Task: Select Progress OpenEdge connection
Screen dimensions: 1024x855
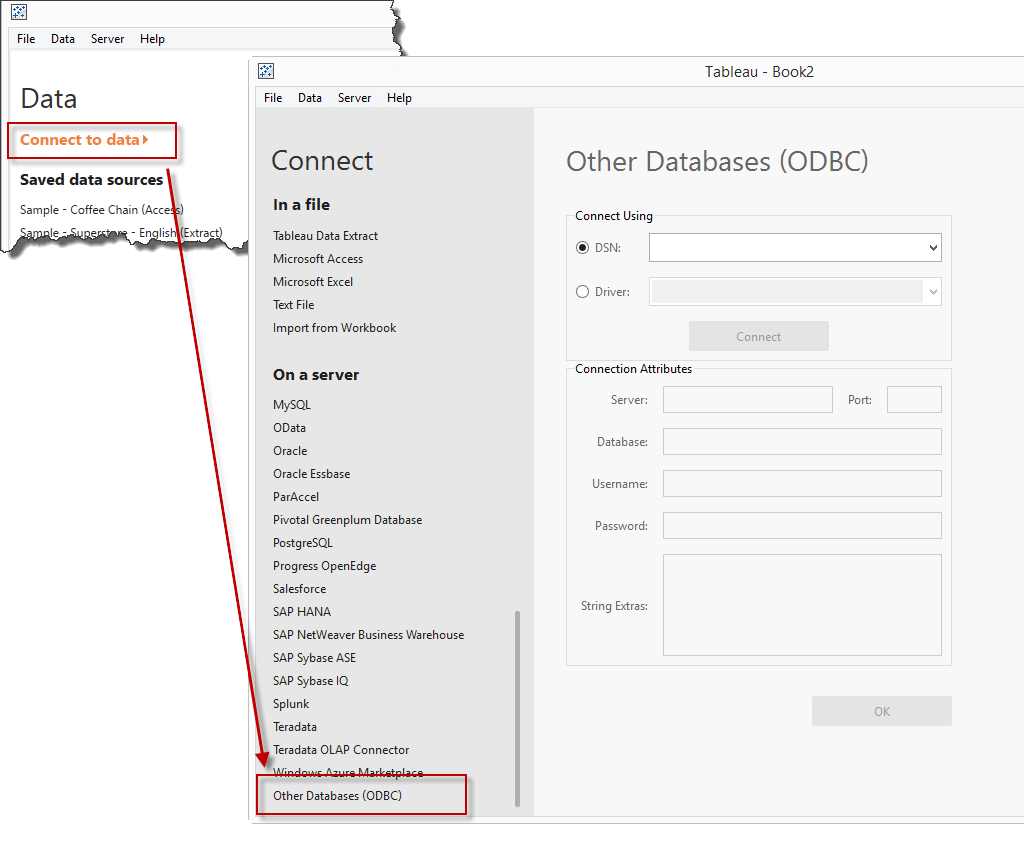Action: pos(325,566)
